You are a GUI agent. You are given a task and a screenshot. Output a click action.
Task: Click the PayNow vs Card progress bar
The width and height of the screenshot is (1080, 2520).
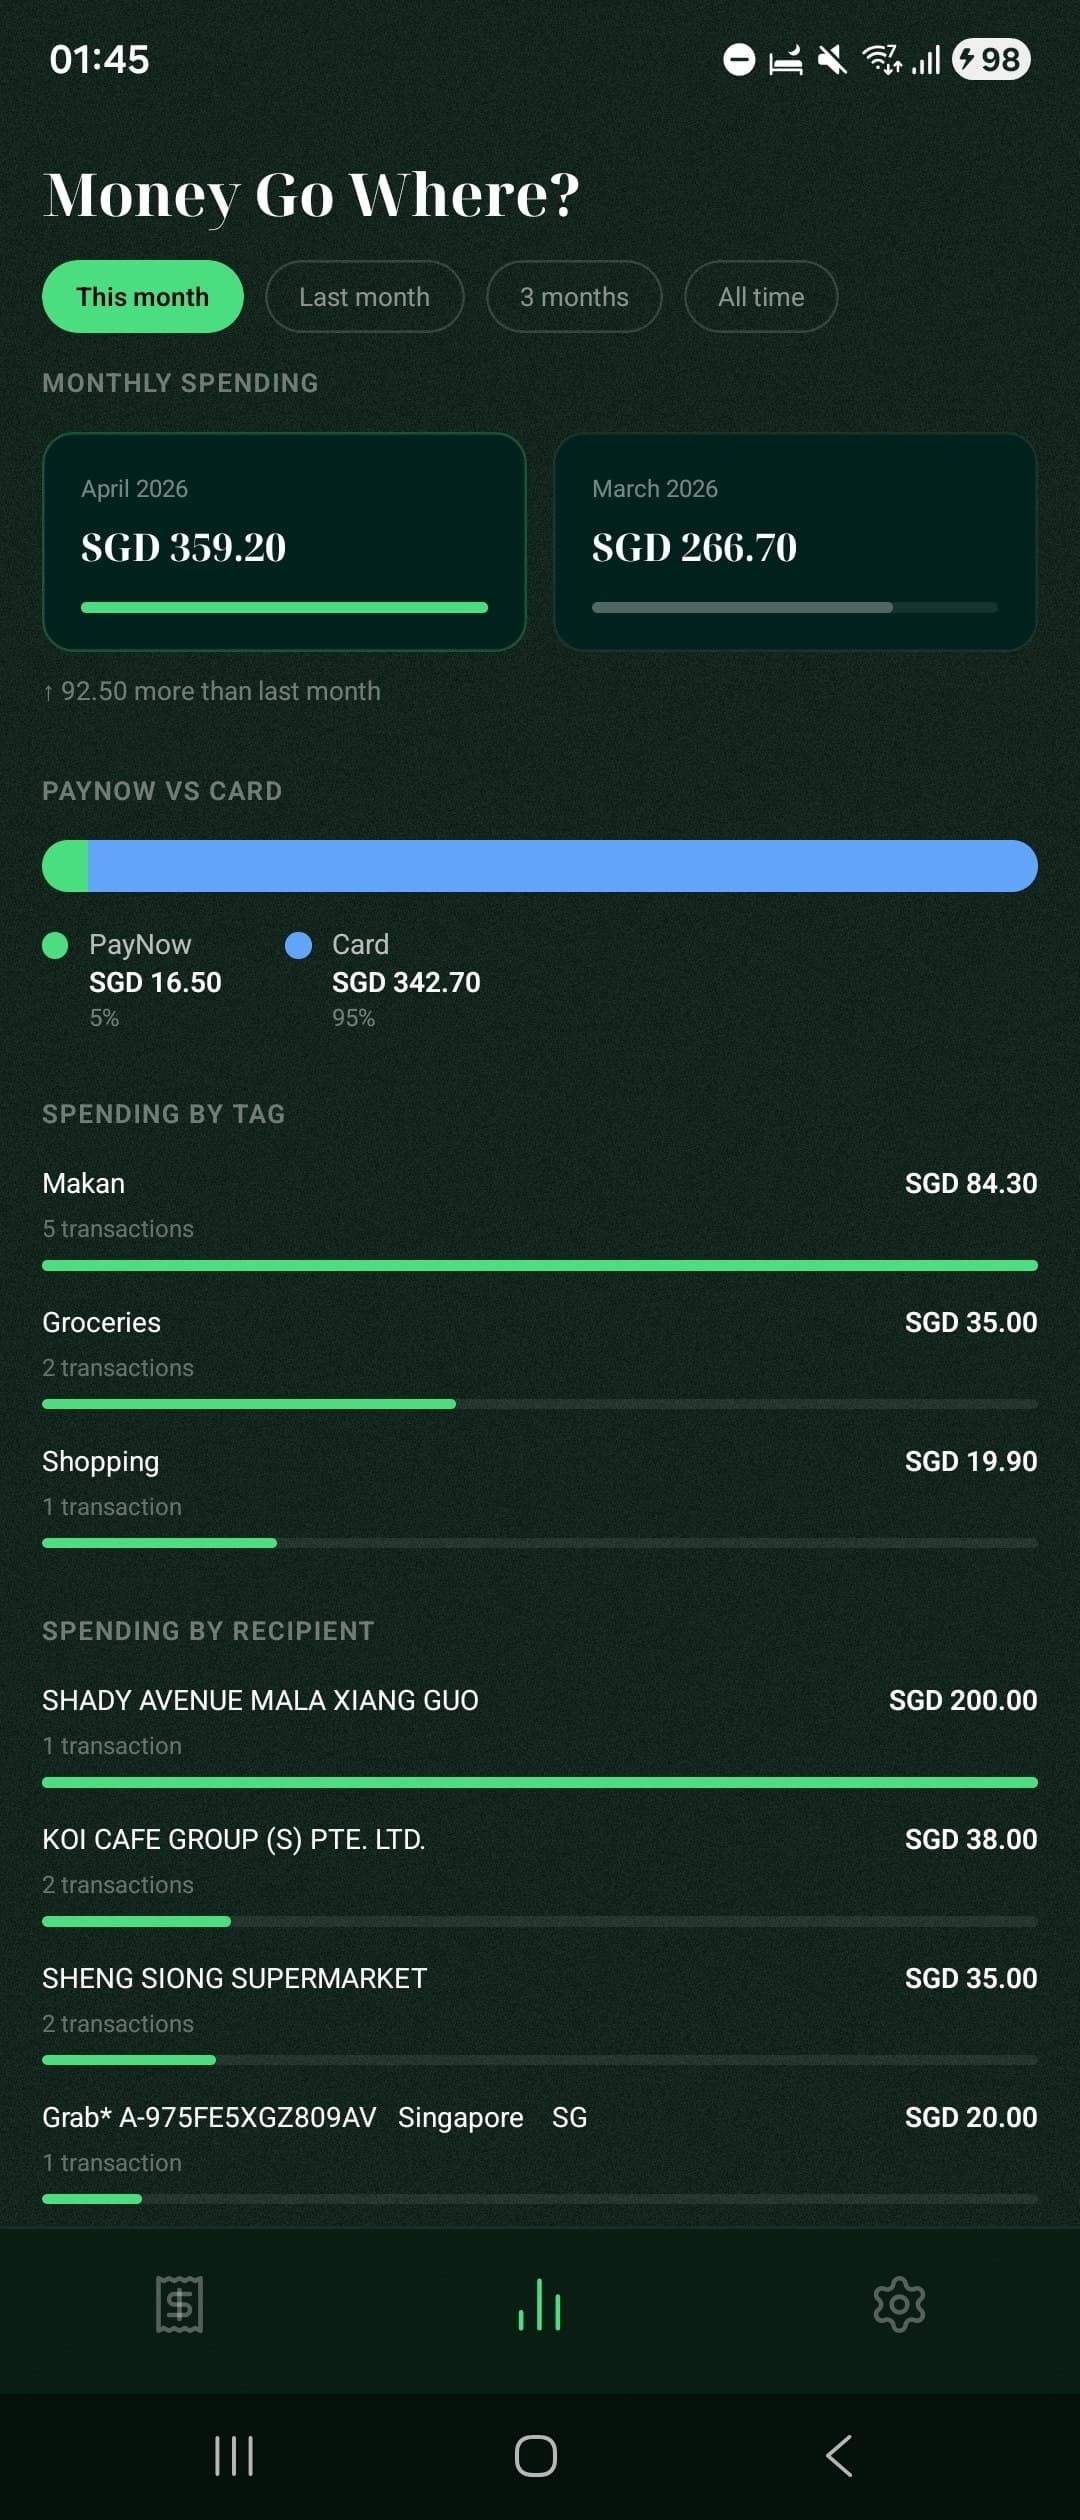pos(540,866)
